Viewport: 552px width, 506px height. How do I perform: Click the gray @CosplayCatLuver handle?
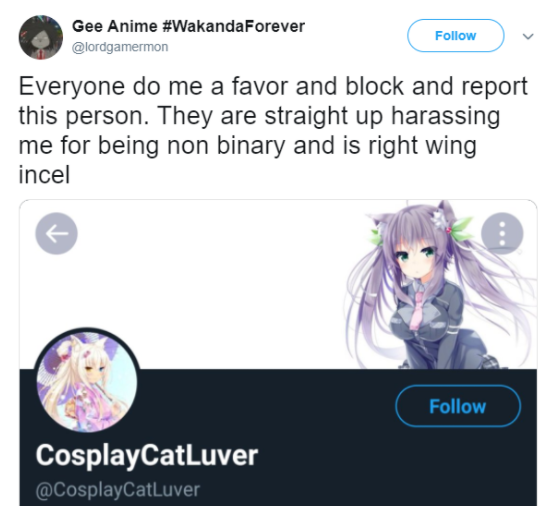(118, 490)
